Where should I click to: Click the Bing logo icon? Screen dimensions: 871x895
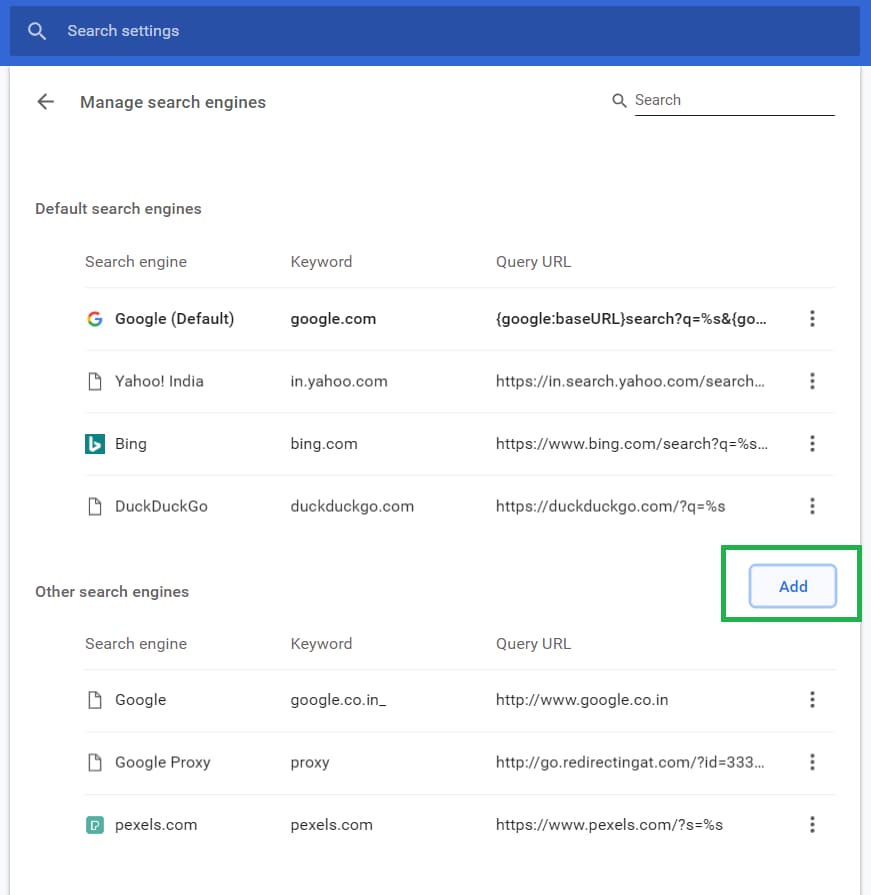95,444
